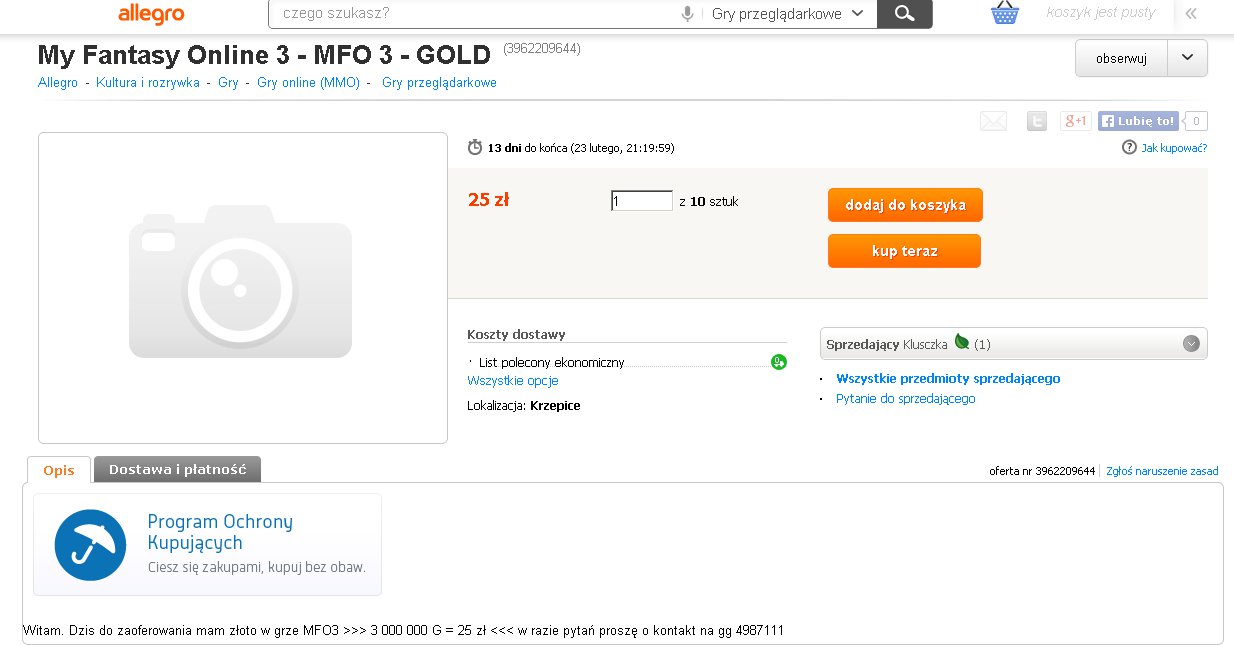The height and width of the screenshot is (645, 1234).
Task: Expand the Sprzedający seller panel
Action: click(1191, 343)
